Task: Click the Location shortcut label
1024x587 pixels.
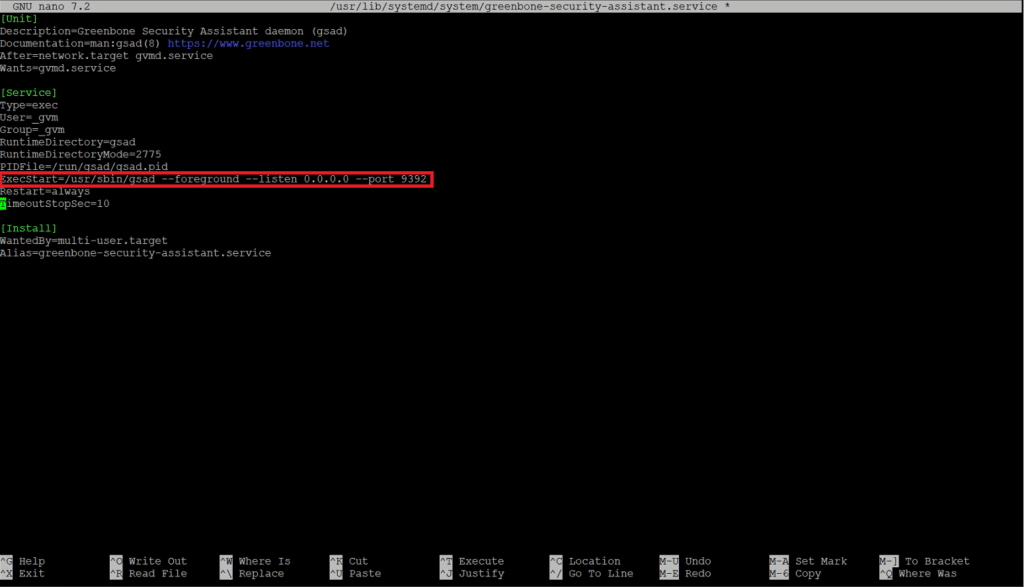Action: coord(594,561)
